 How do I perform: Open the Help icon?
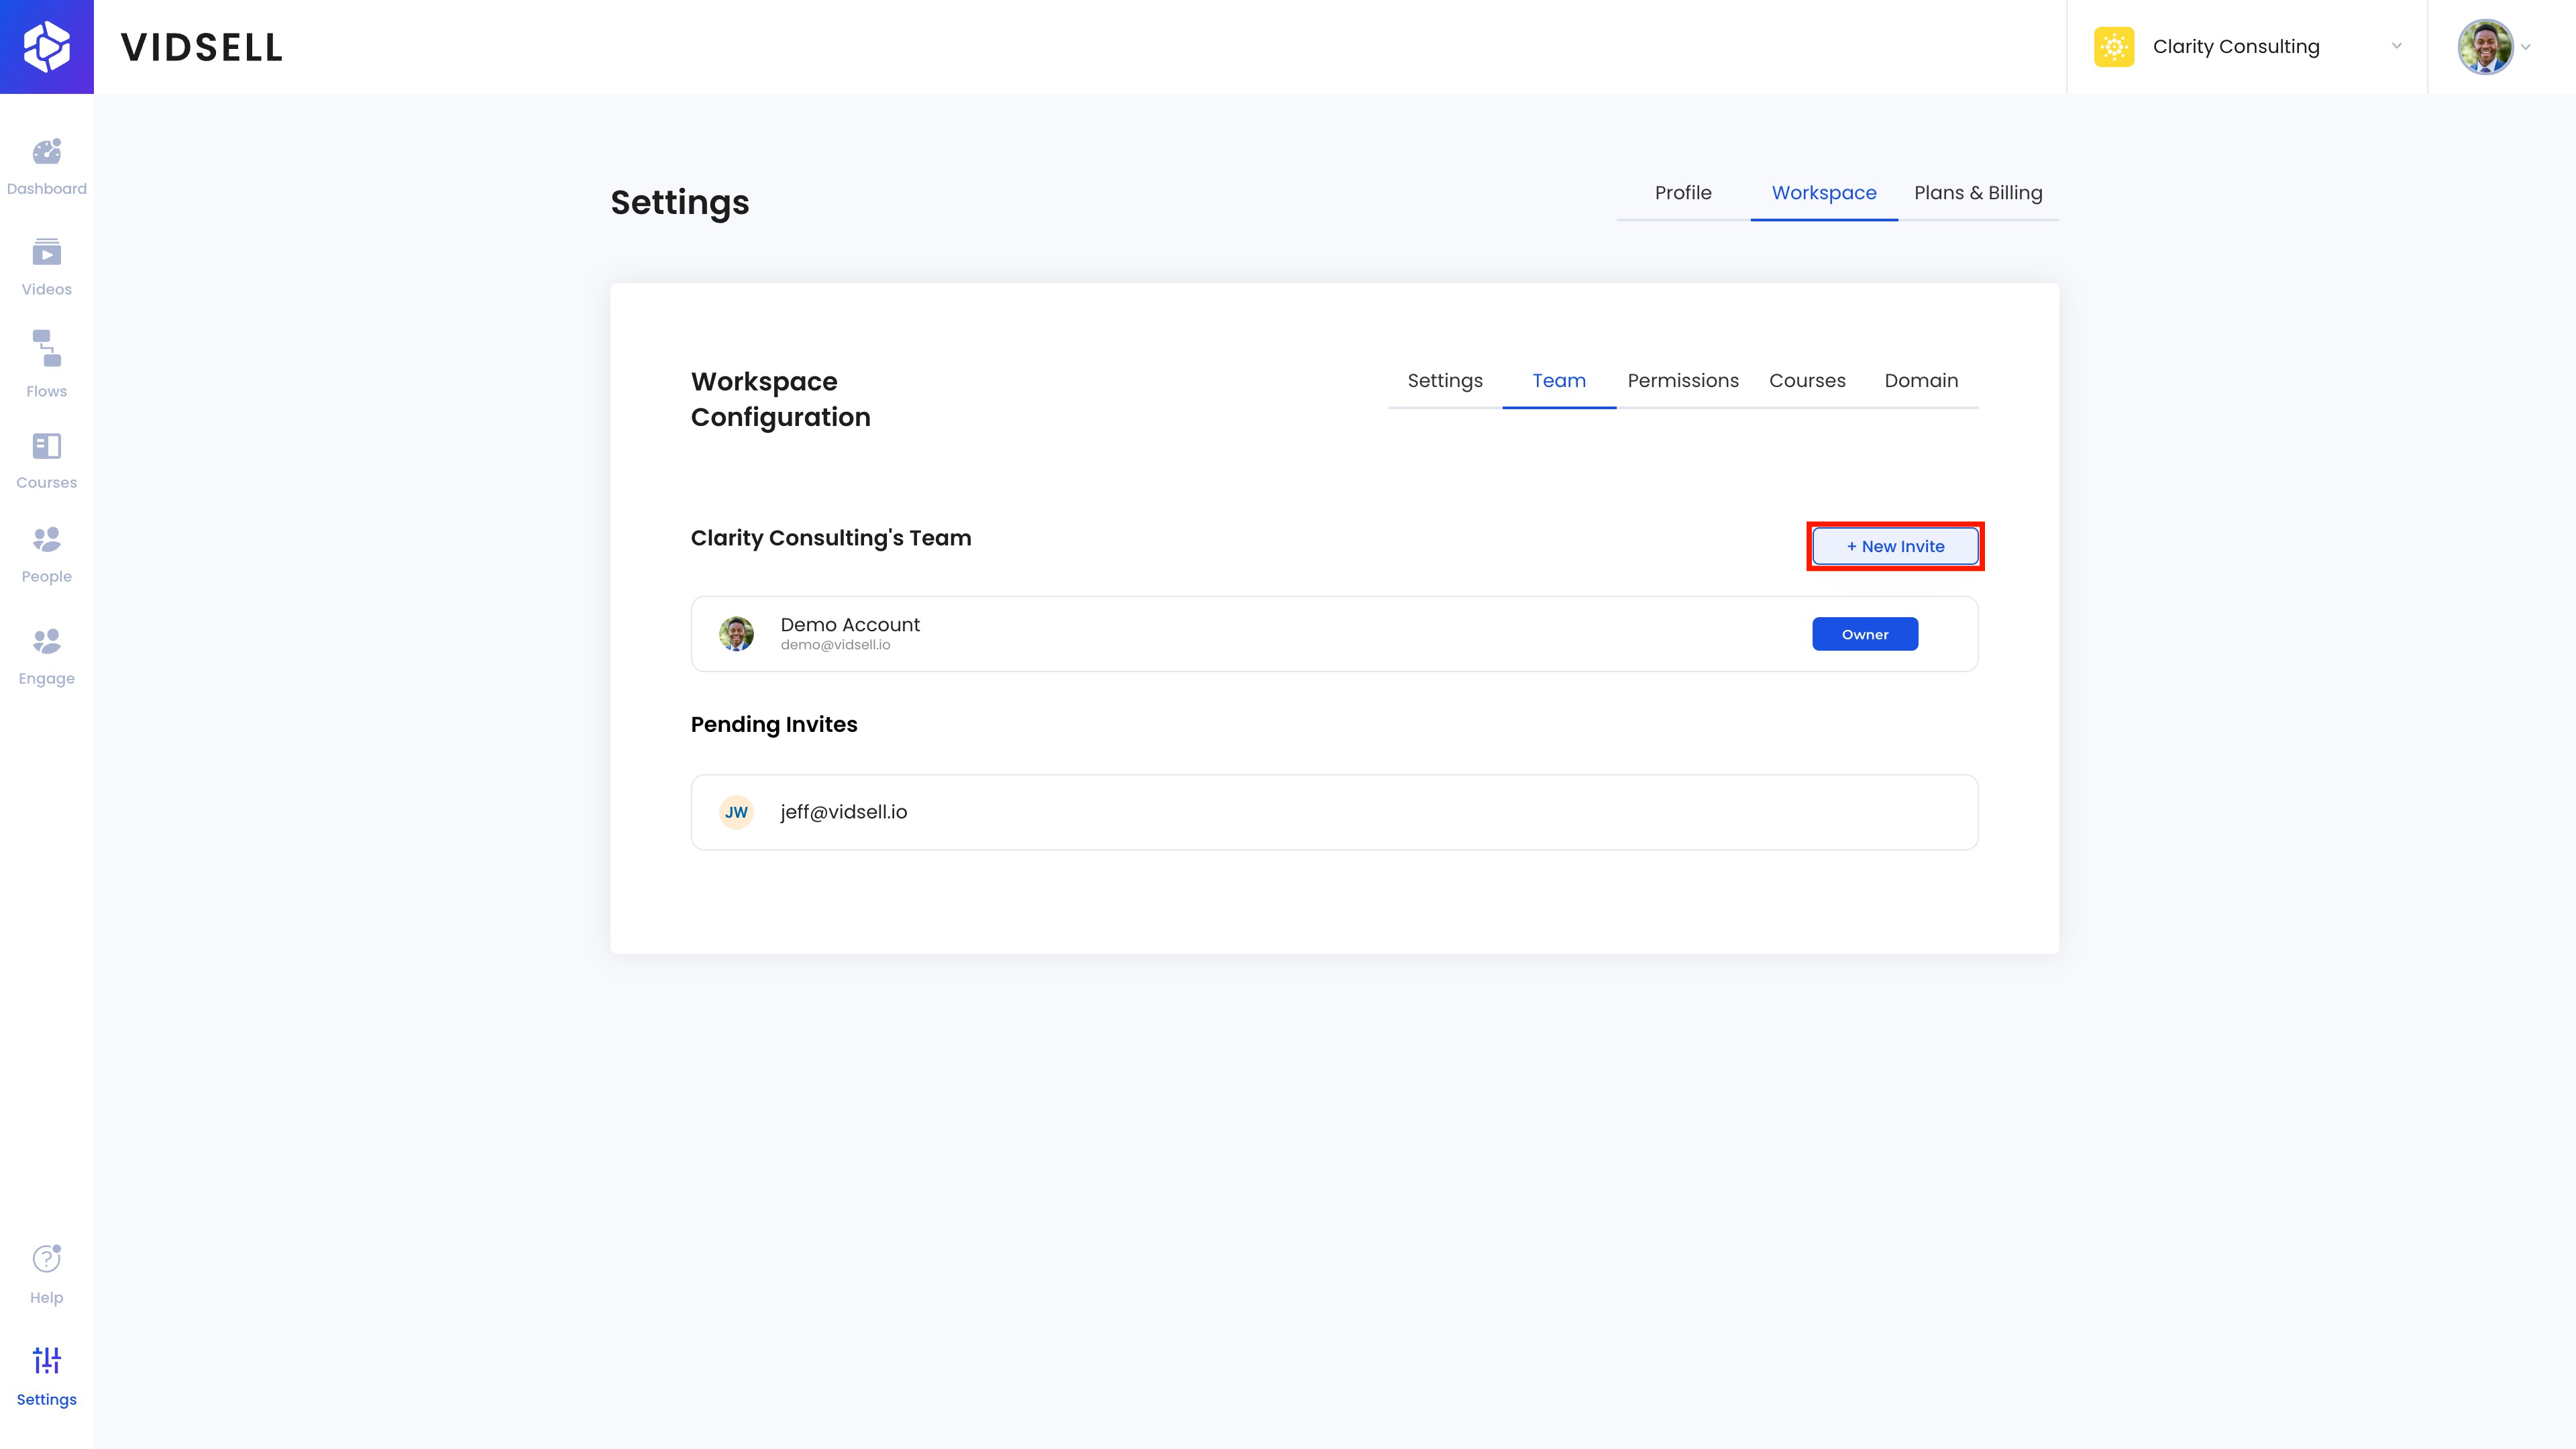click(46, 1259)
